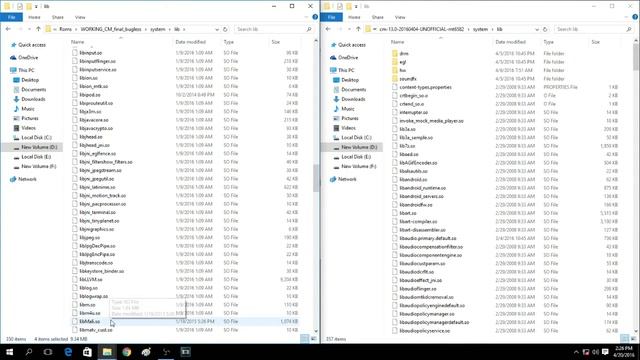The image size is (640, 360).
Task: Switch left window to large icons view
Action: coord(313,338)
